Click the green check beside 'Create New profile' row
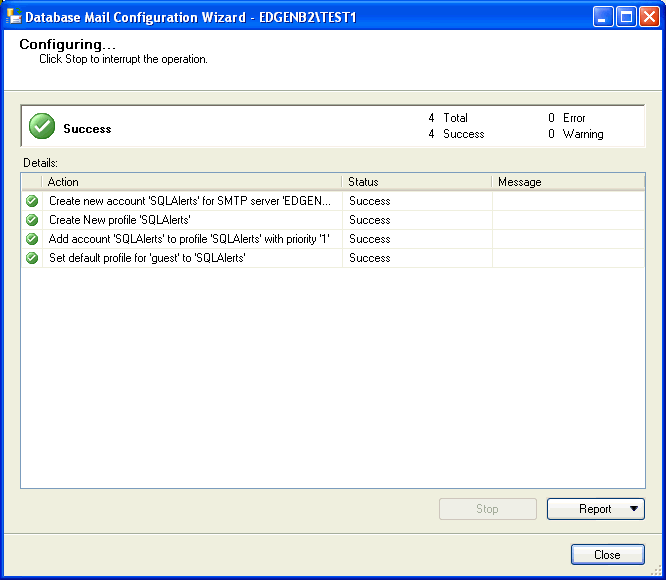This screenshot has height=580, width=666. pos(32,220)
